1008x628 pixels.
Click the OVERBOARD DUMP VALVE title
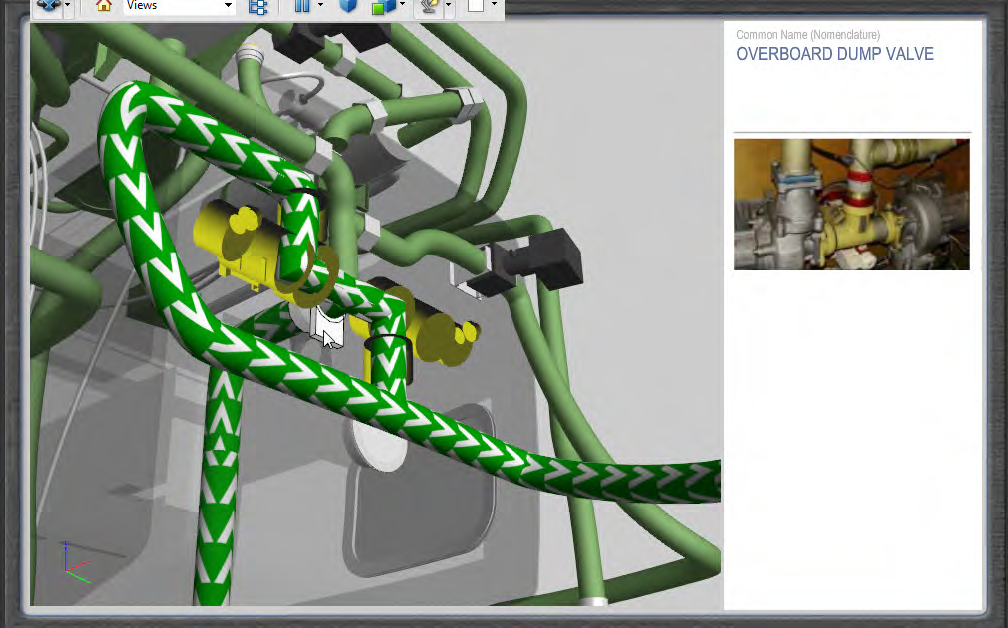coord(834,54)
